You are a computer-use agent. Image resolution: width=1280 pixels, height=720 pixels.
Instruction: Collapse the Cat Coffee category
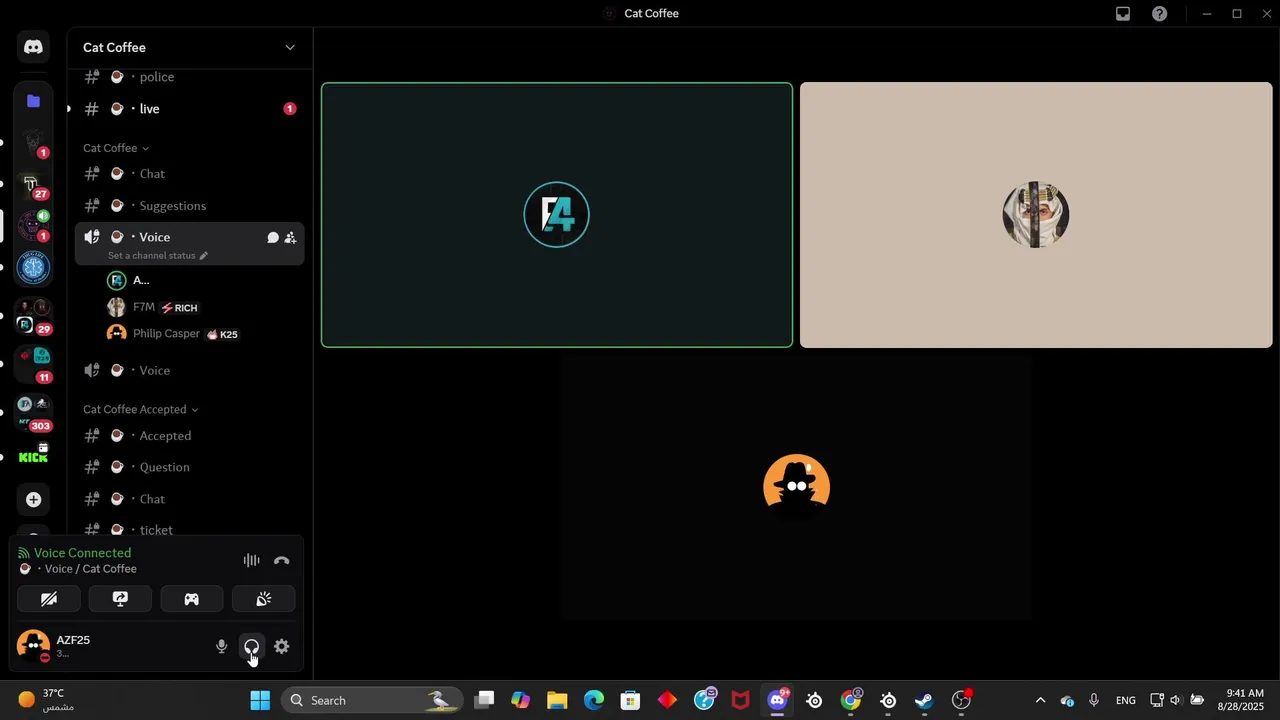click(x=116, y=148)
